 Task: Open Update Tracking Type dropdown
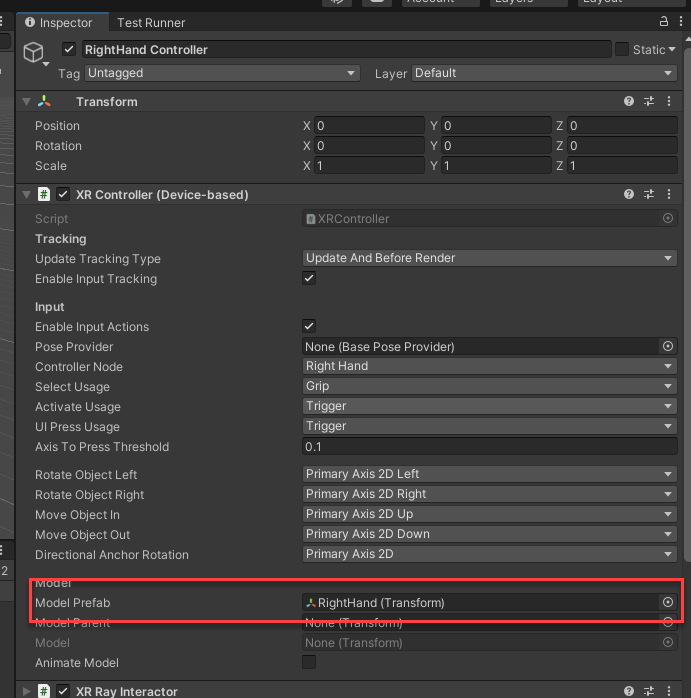point(490,258)
